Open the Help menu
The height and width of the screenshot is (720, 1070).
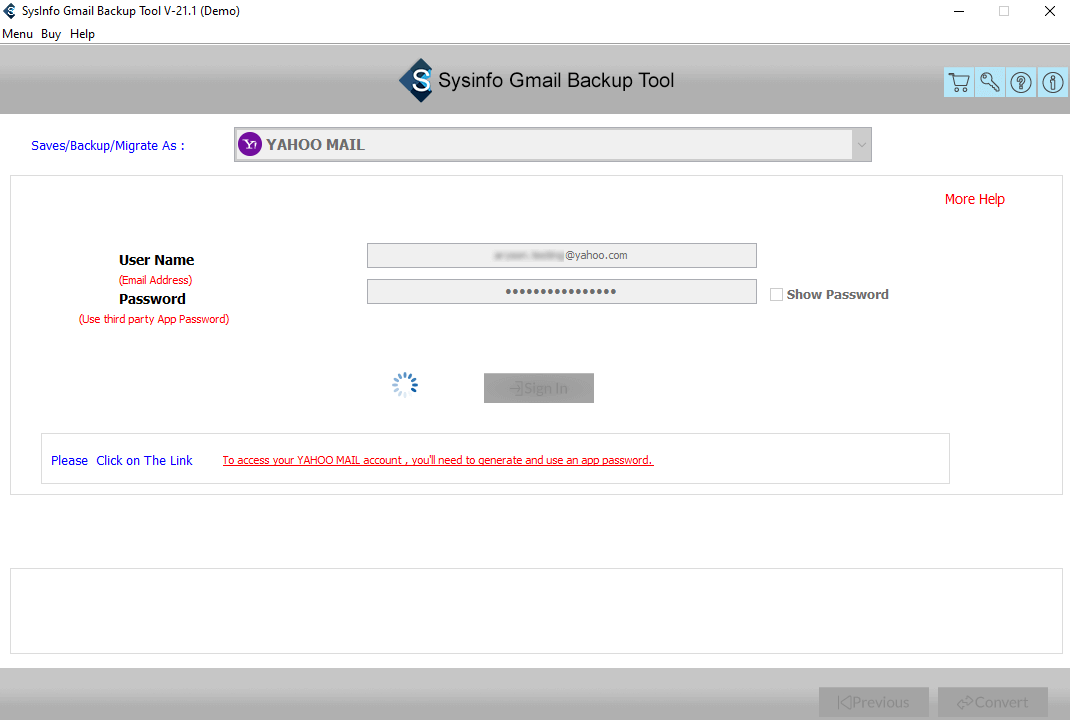pyautogui.click(x=83, y=34)
